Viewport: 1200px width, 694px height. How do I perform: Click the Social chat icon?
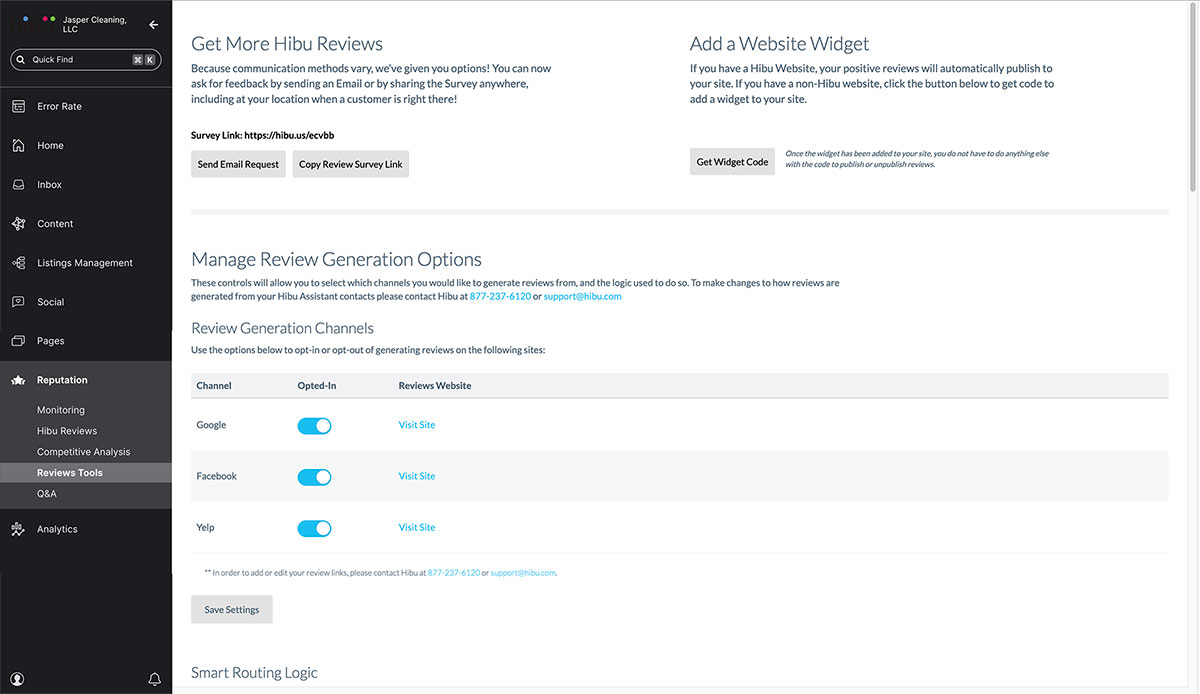click(18, 302)
